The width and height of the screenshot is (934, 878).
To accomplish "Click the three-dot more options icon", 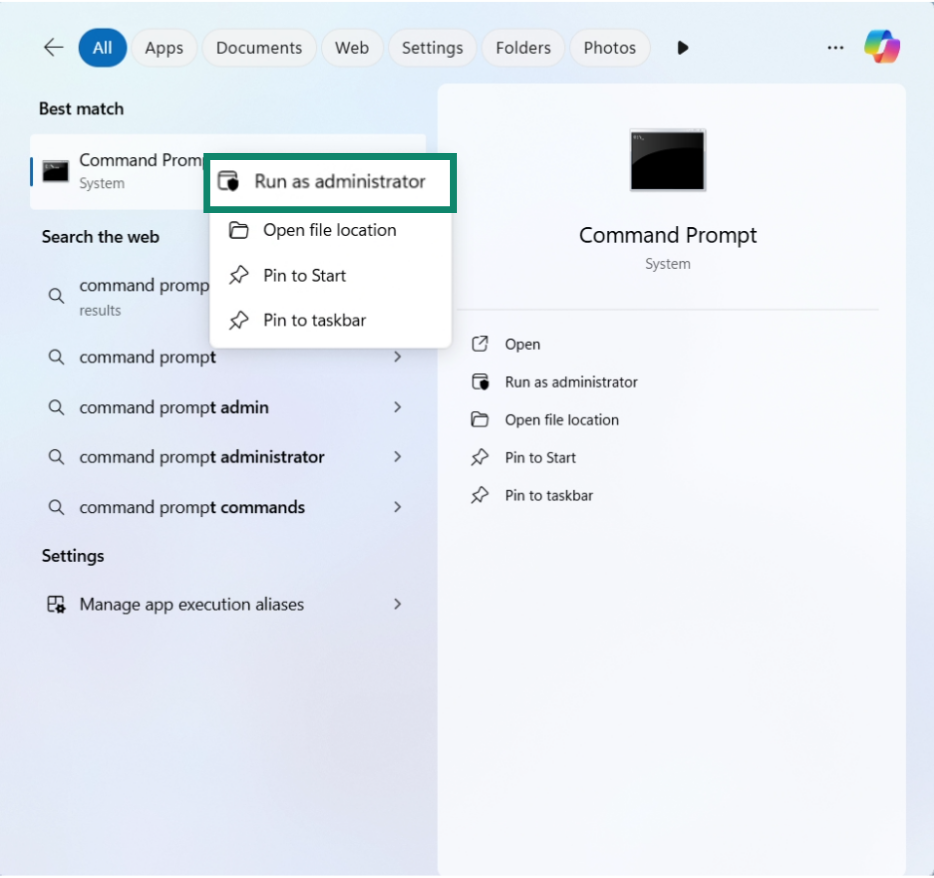I will [835, 48].
